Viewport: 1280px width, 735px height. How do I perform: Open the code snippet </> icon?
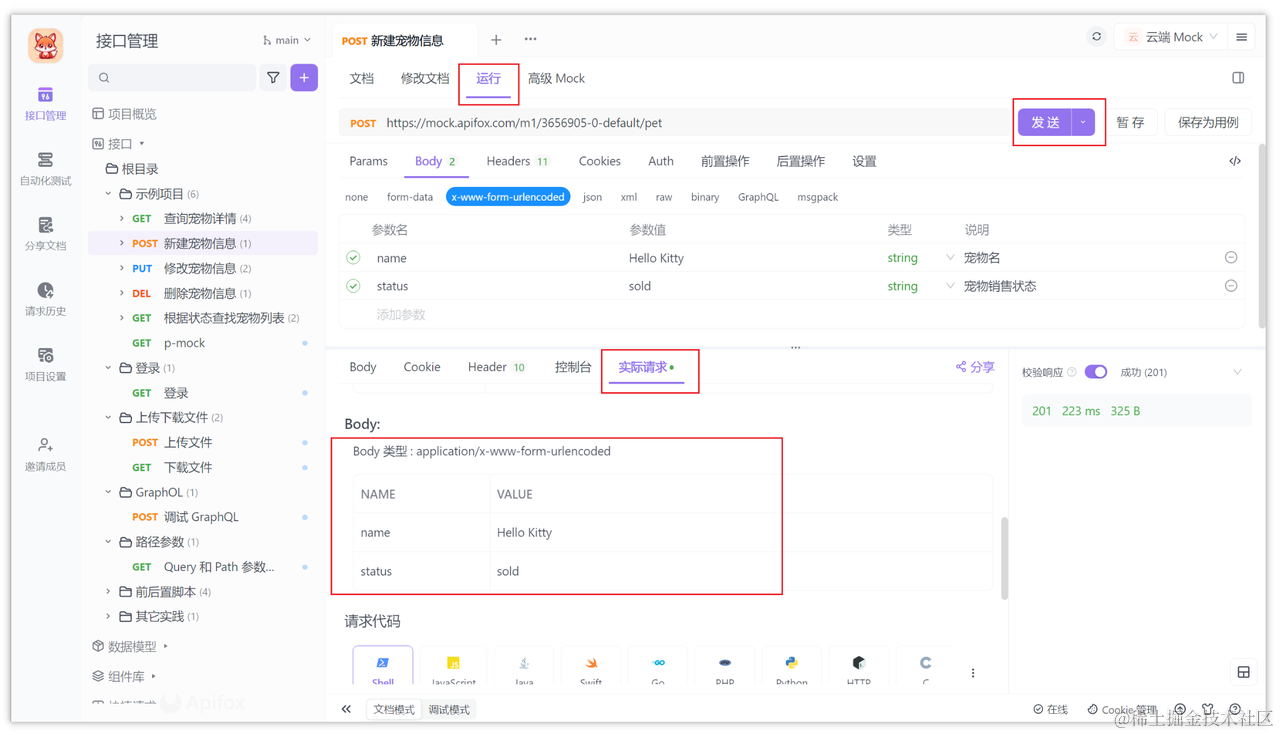(1235, 161)
